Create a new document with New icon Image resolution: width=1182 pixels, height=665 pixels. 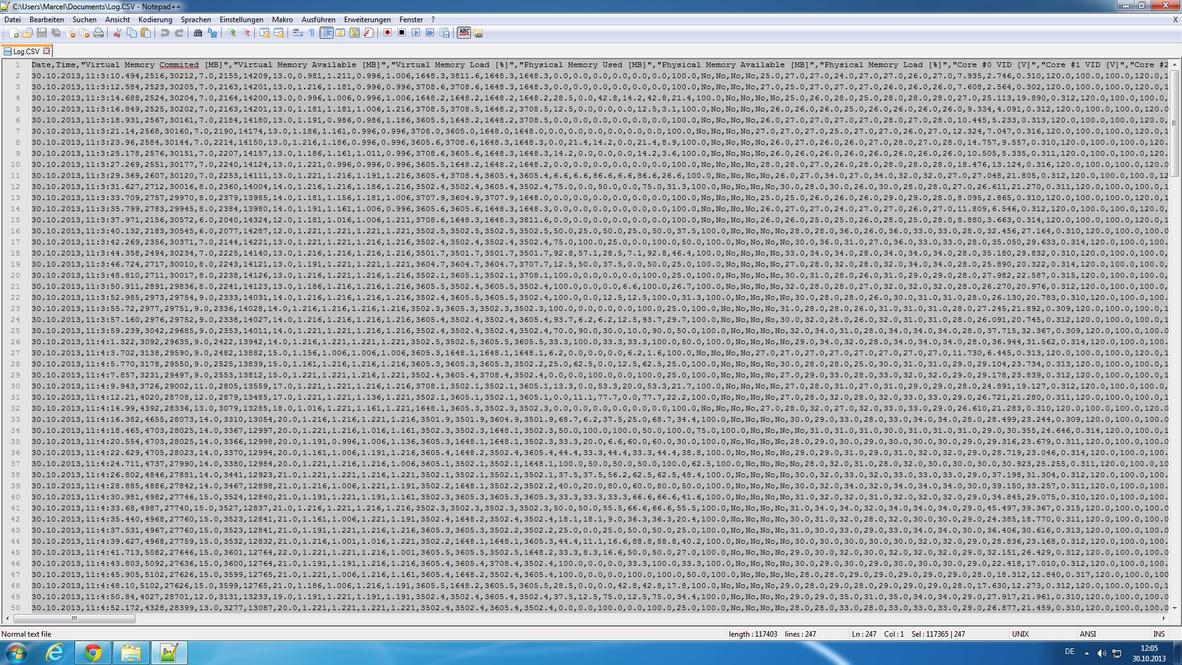tap(14, 33)
